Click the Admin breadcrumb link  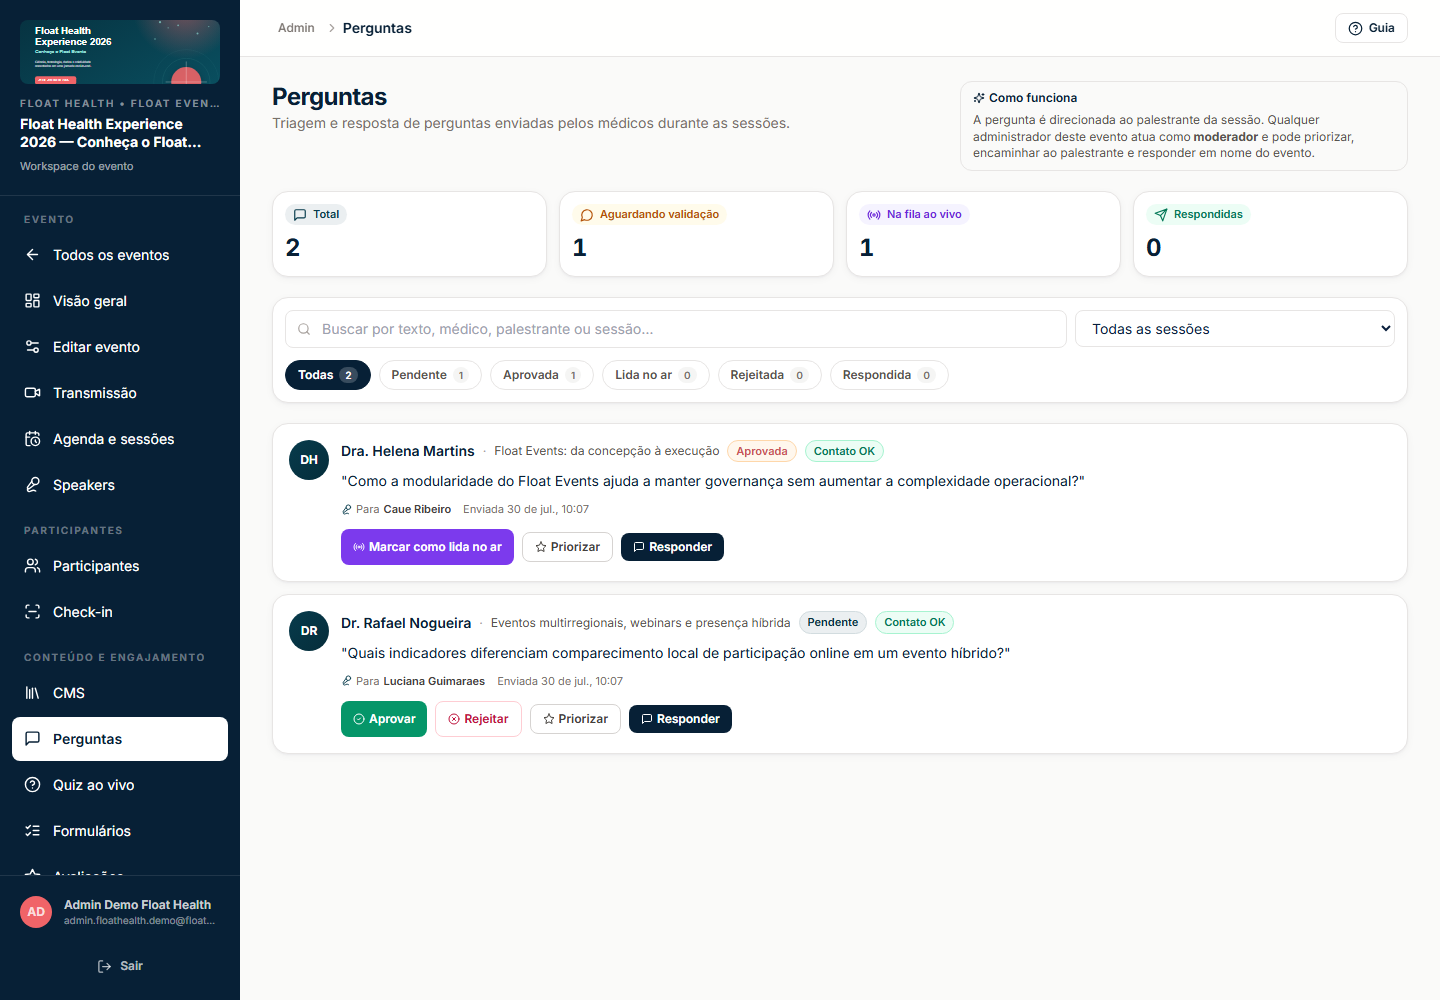point(296,28)
